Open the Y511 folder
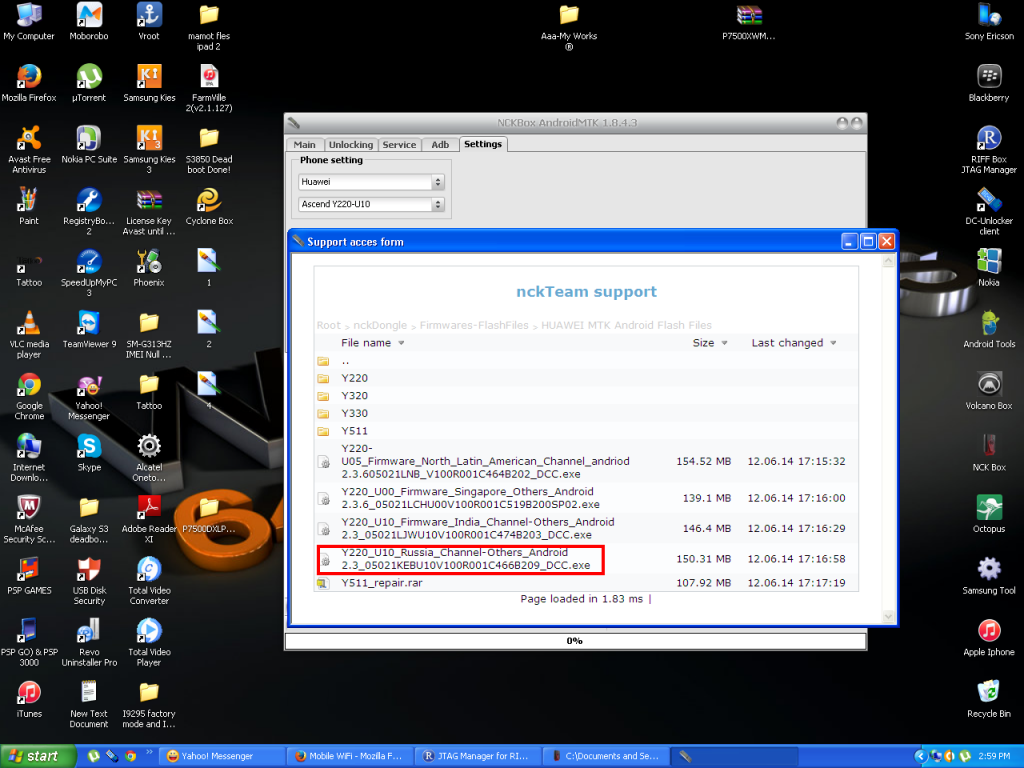This screenshot has width=1024, height=768. click(x=354, y=430)
